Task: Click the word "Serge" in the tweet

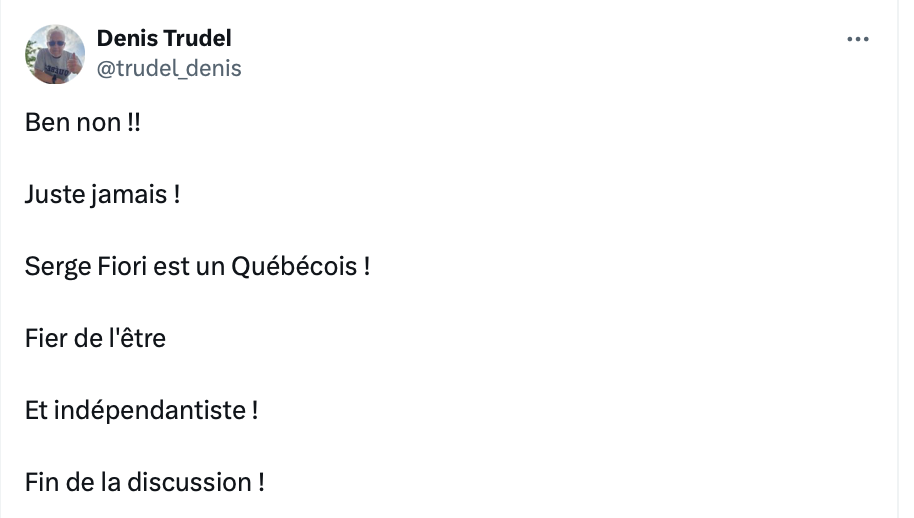Action: pos(58,267)
